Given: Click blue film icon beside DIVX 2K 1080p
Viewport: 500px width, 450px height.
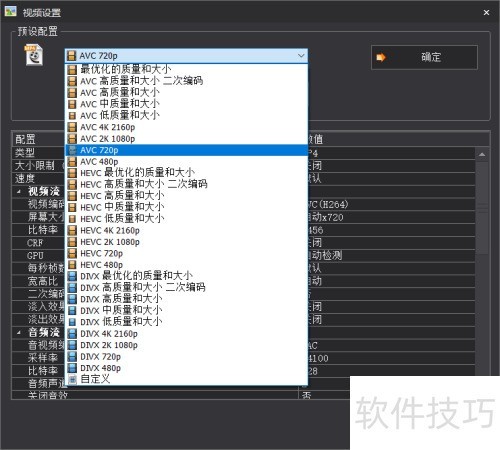Looking at the screenshot, I should pos(72,345).
